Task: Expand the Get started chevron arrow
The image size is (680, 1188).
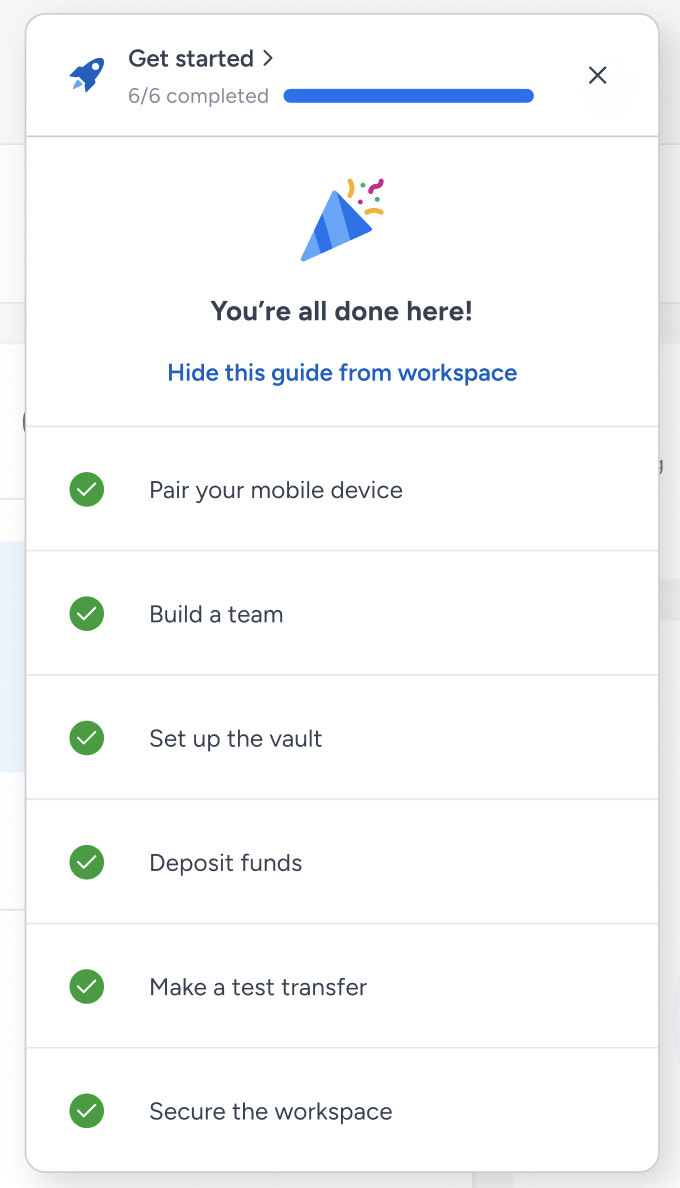Action: click(x=267, y=58)
